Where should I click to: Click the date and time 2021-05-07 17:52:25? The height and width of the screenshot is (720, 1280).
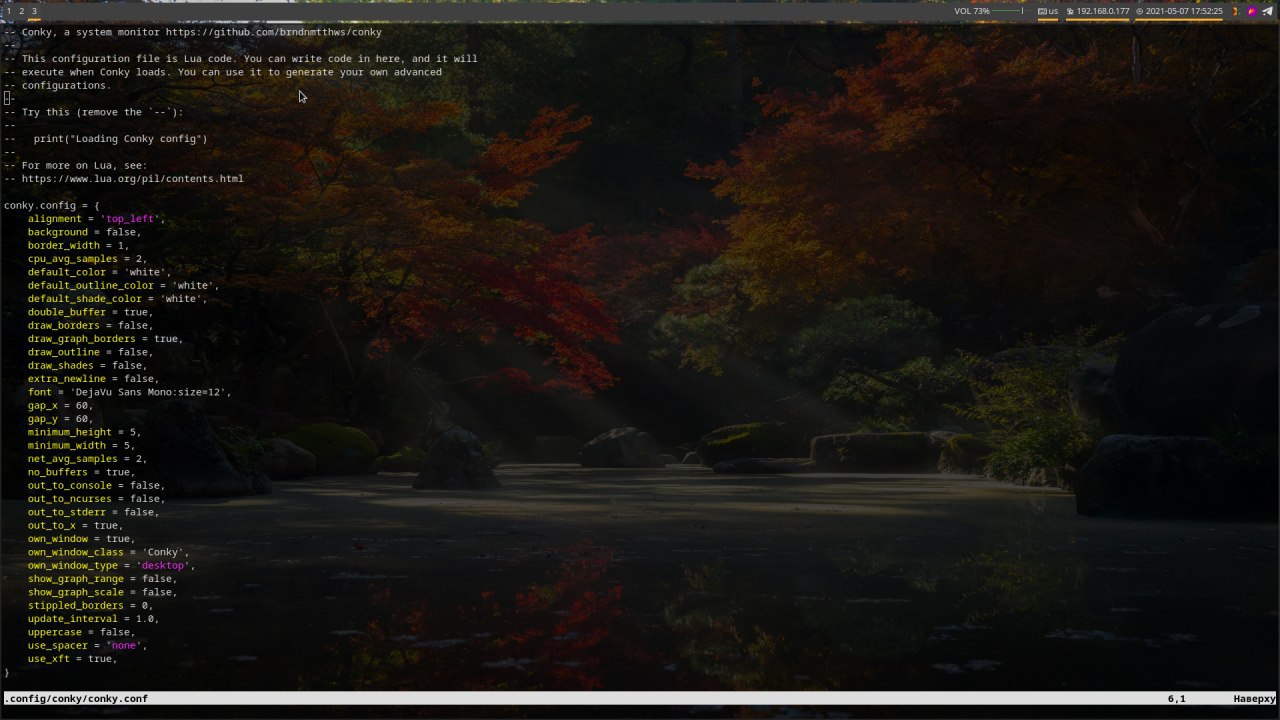(x=1184, y=11)
